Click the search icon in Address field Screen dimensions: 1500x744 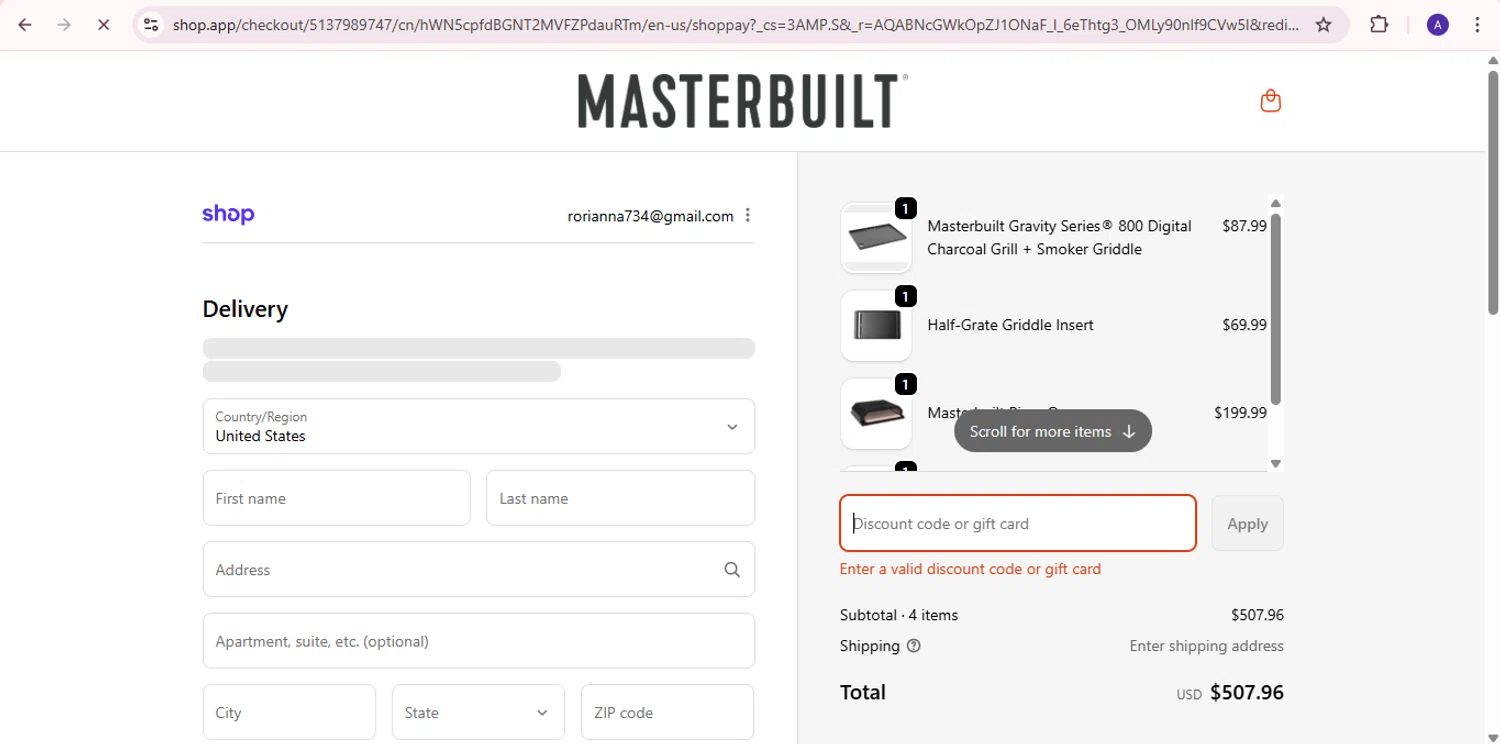point(732,570)
